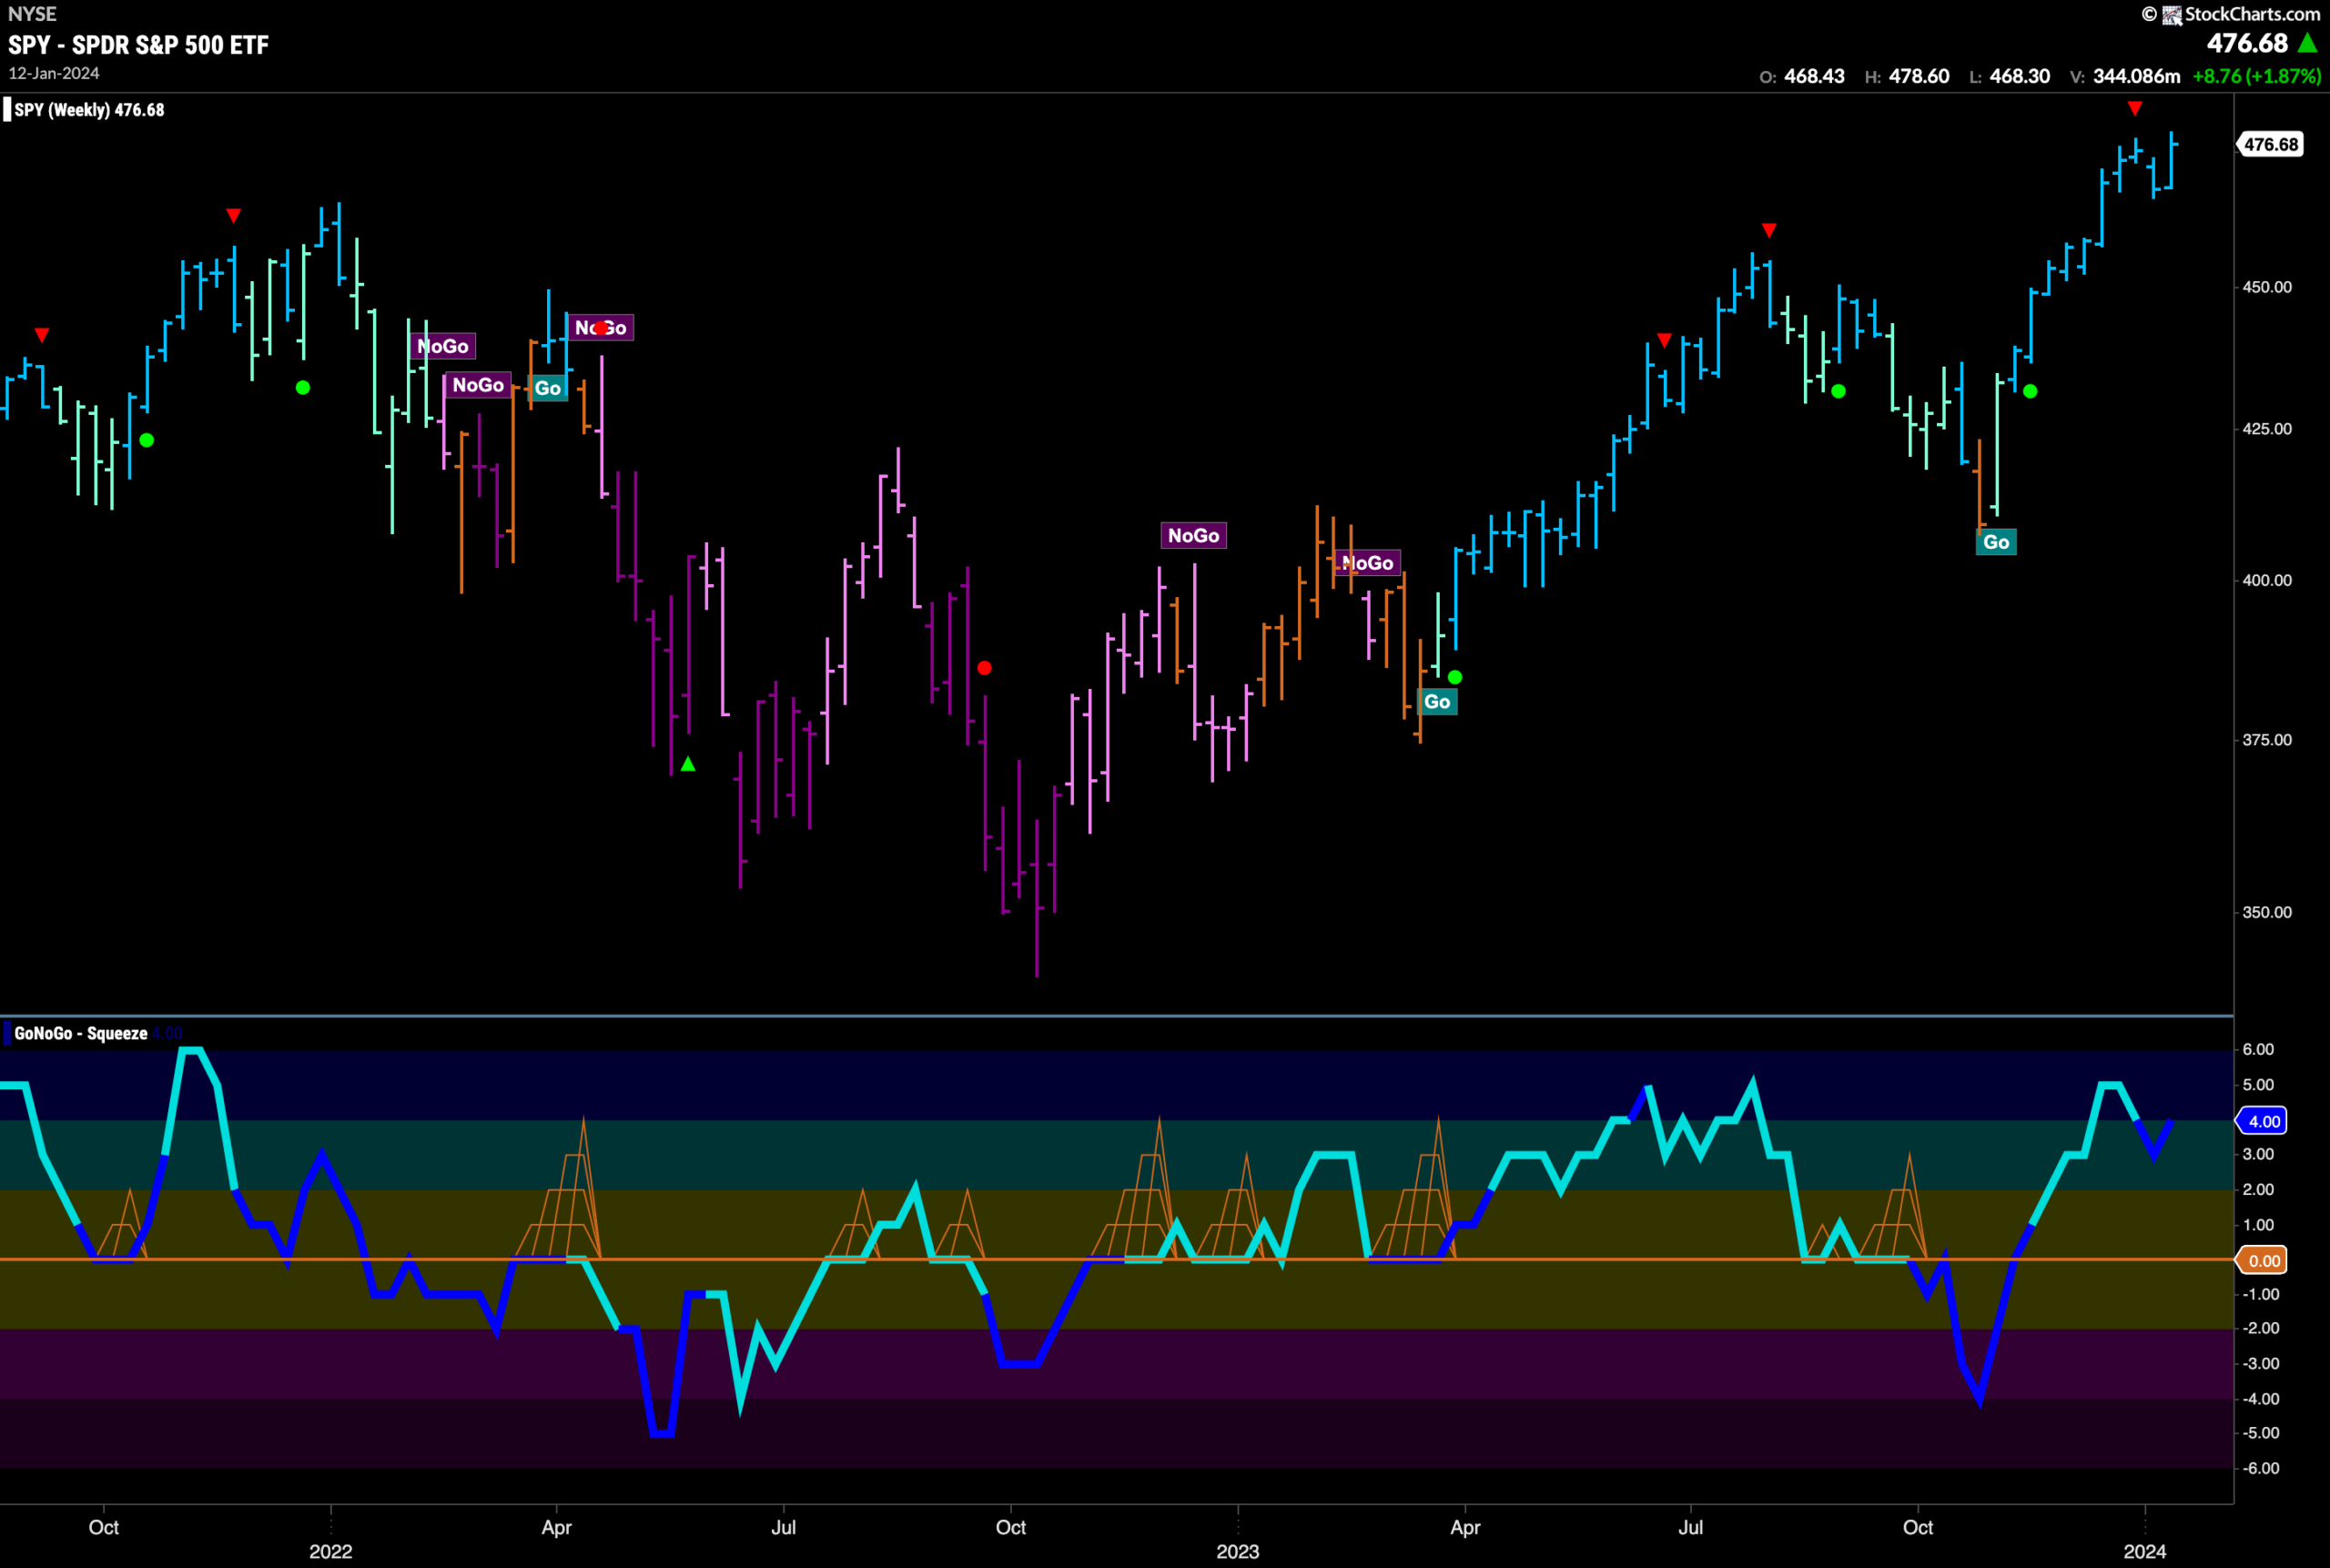
Task: Click the 2023 year label on the time axis
Action: pos(1238,1551)
